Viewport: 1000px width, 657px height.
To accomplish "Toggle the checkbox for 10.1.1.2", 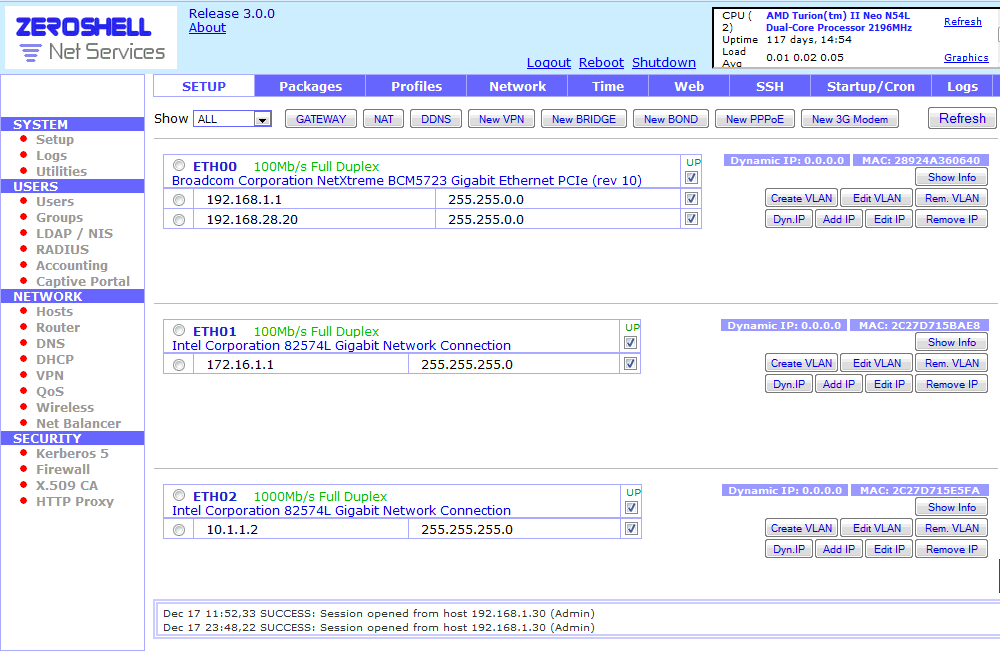I will [631, 529].
